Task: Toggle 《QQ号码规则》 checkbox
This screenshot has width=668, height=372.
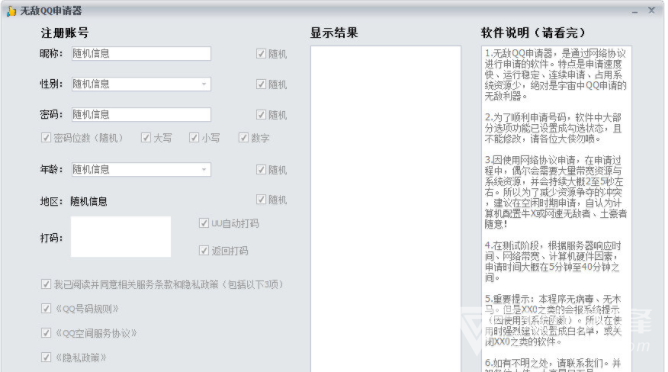Action: click(46, 308)
